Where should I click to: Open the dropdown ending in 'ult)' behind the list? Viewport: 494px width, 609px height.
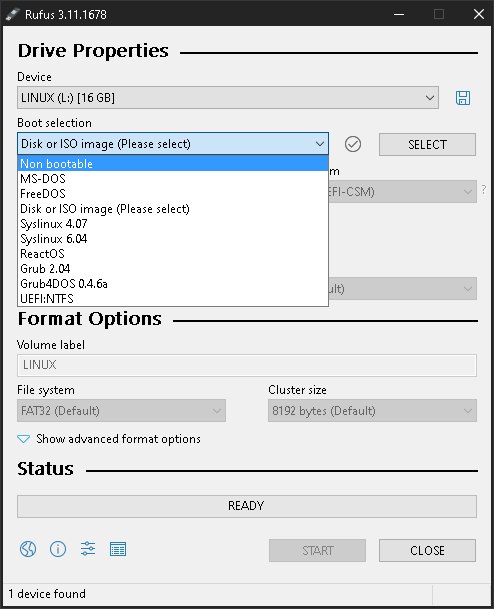[x=402, y=289]
